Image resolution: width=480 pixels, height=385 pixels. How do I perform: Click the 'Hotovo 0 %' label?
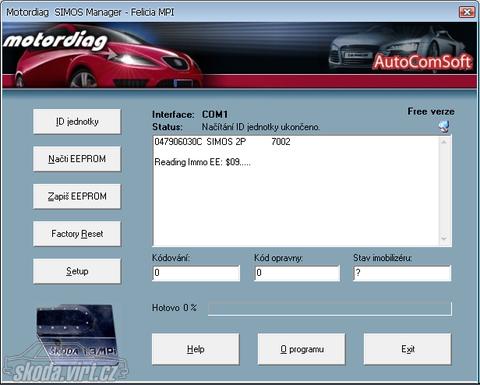[174, 308]
